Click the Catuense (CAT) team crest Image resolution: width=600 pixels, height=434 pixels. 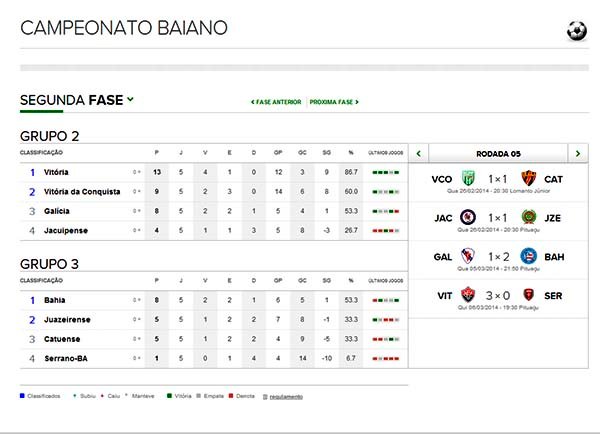coord(529,179)
